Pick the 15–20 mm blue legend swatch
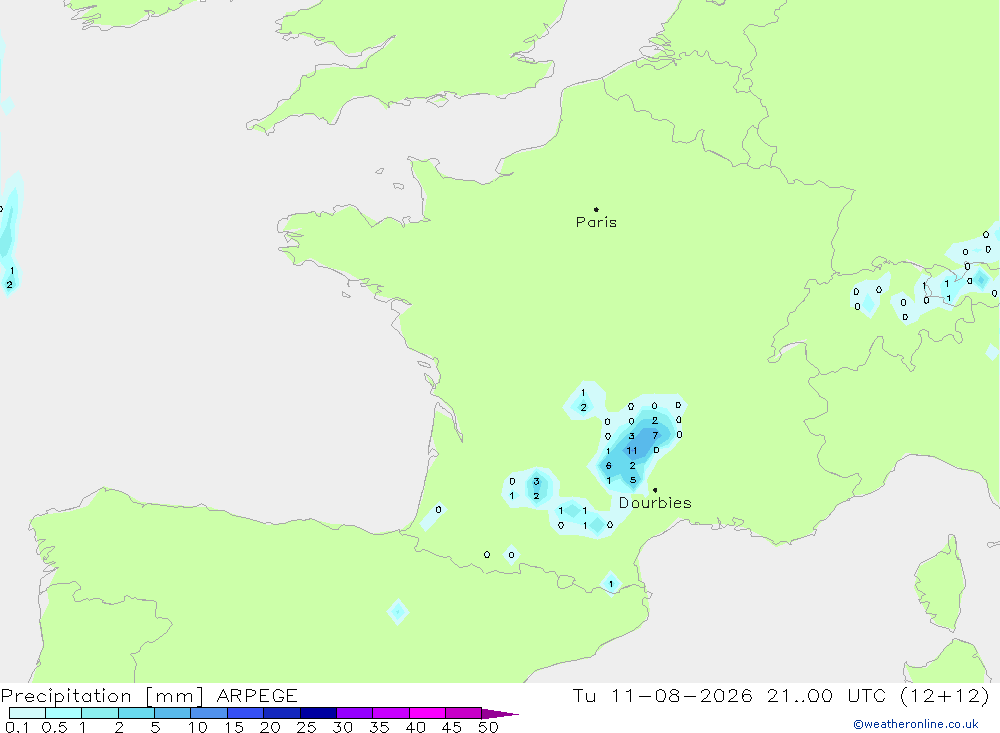 coord(246,713)
